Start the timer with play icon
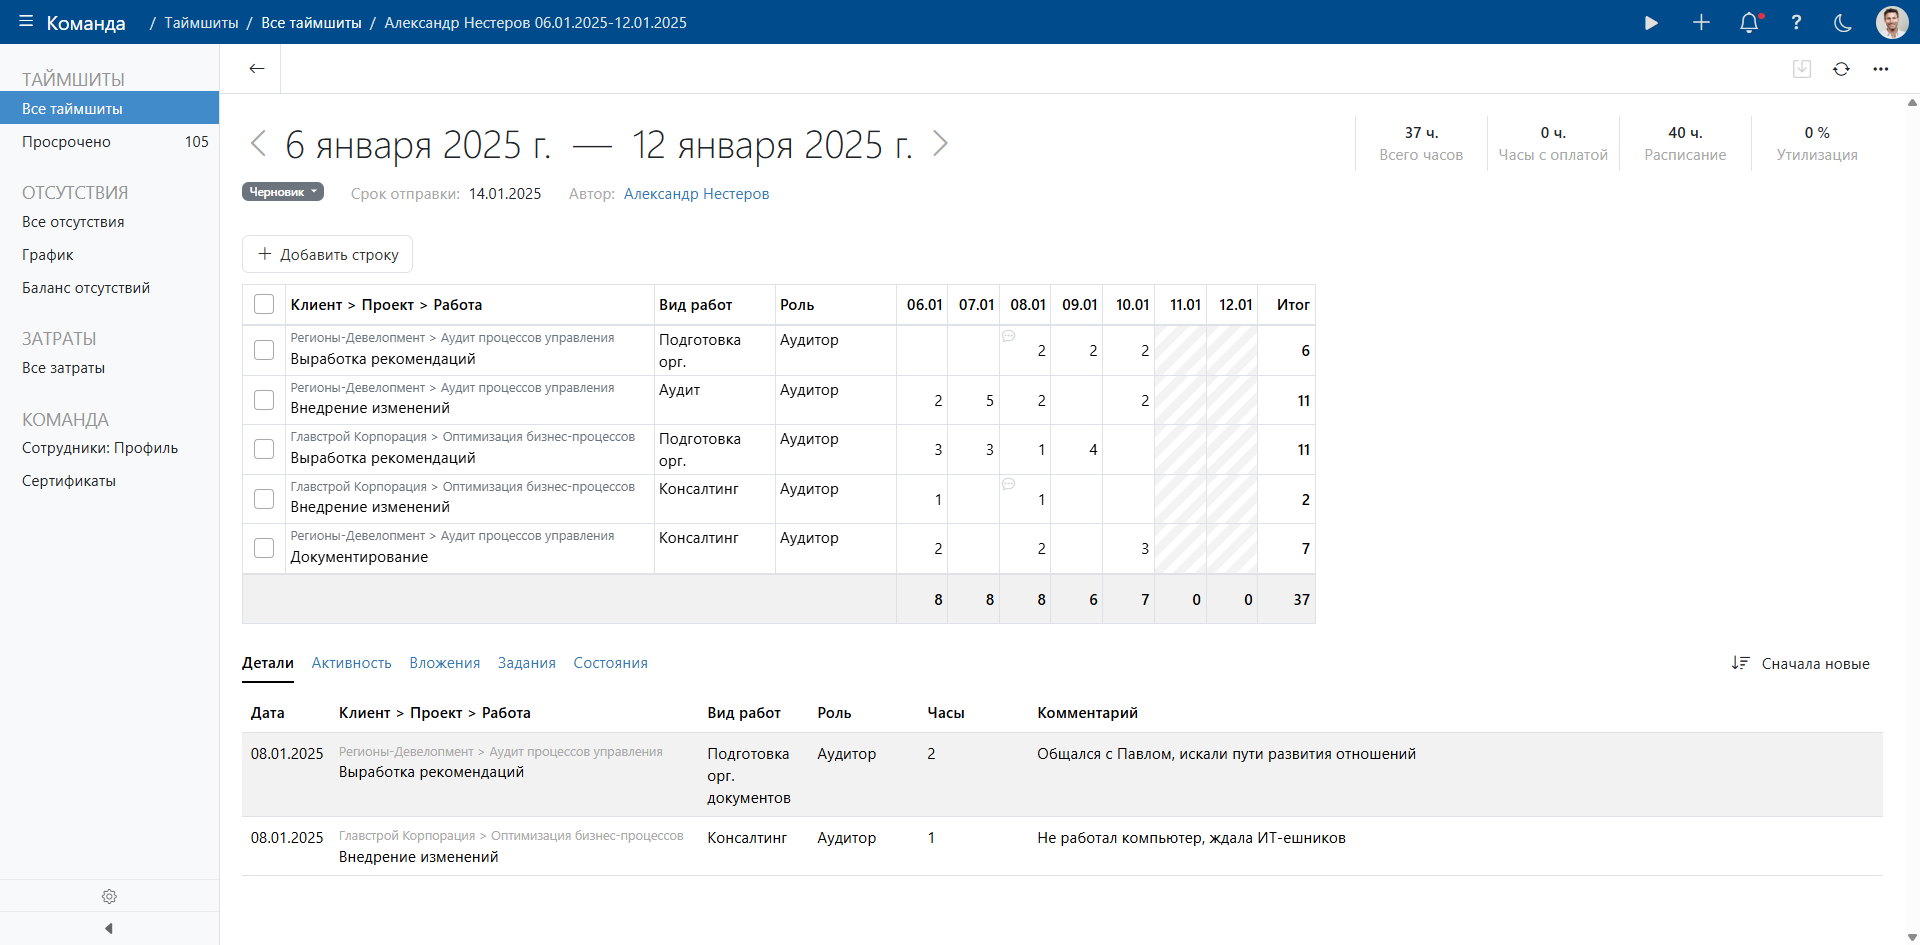The width and height of the screenshot is (1920, 945). [x=1651, y=22]
